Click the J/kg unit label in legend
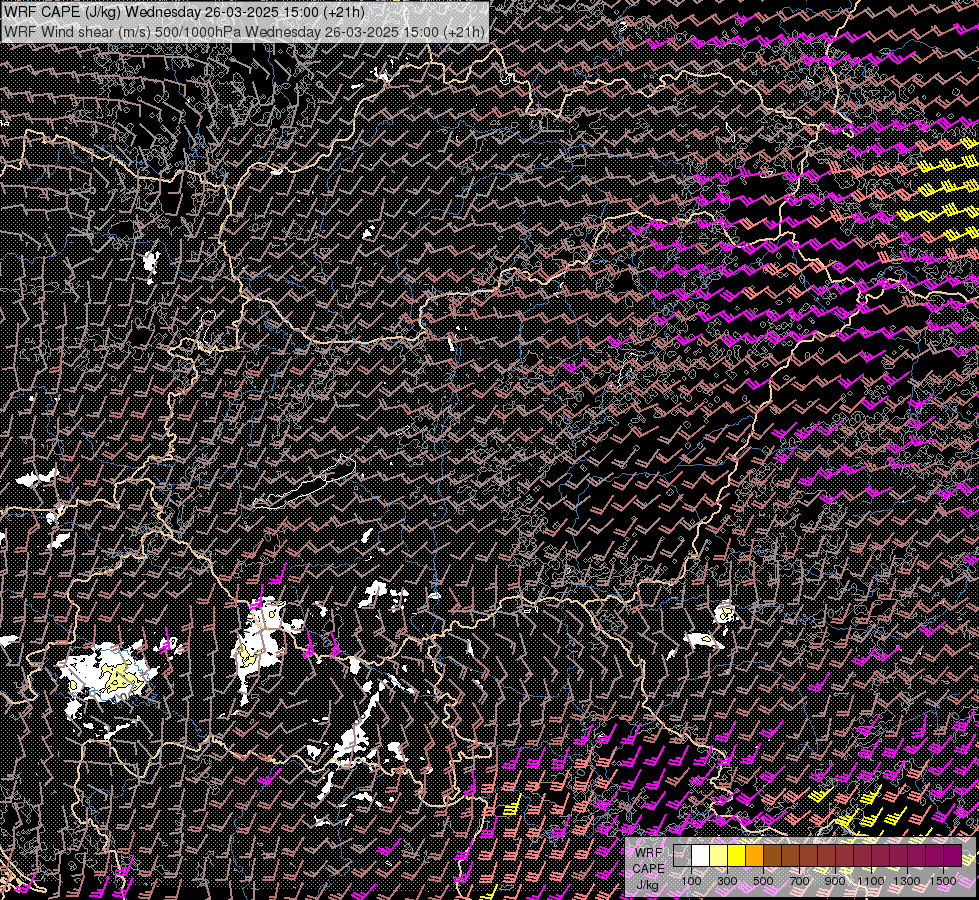 [x=648, y=885]
